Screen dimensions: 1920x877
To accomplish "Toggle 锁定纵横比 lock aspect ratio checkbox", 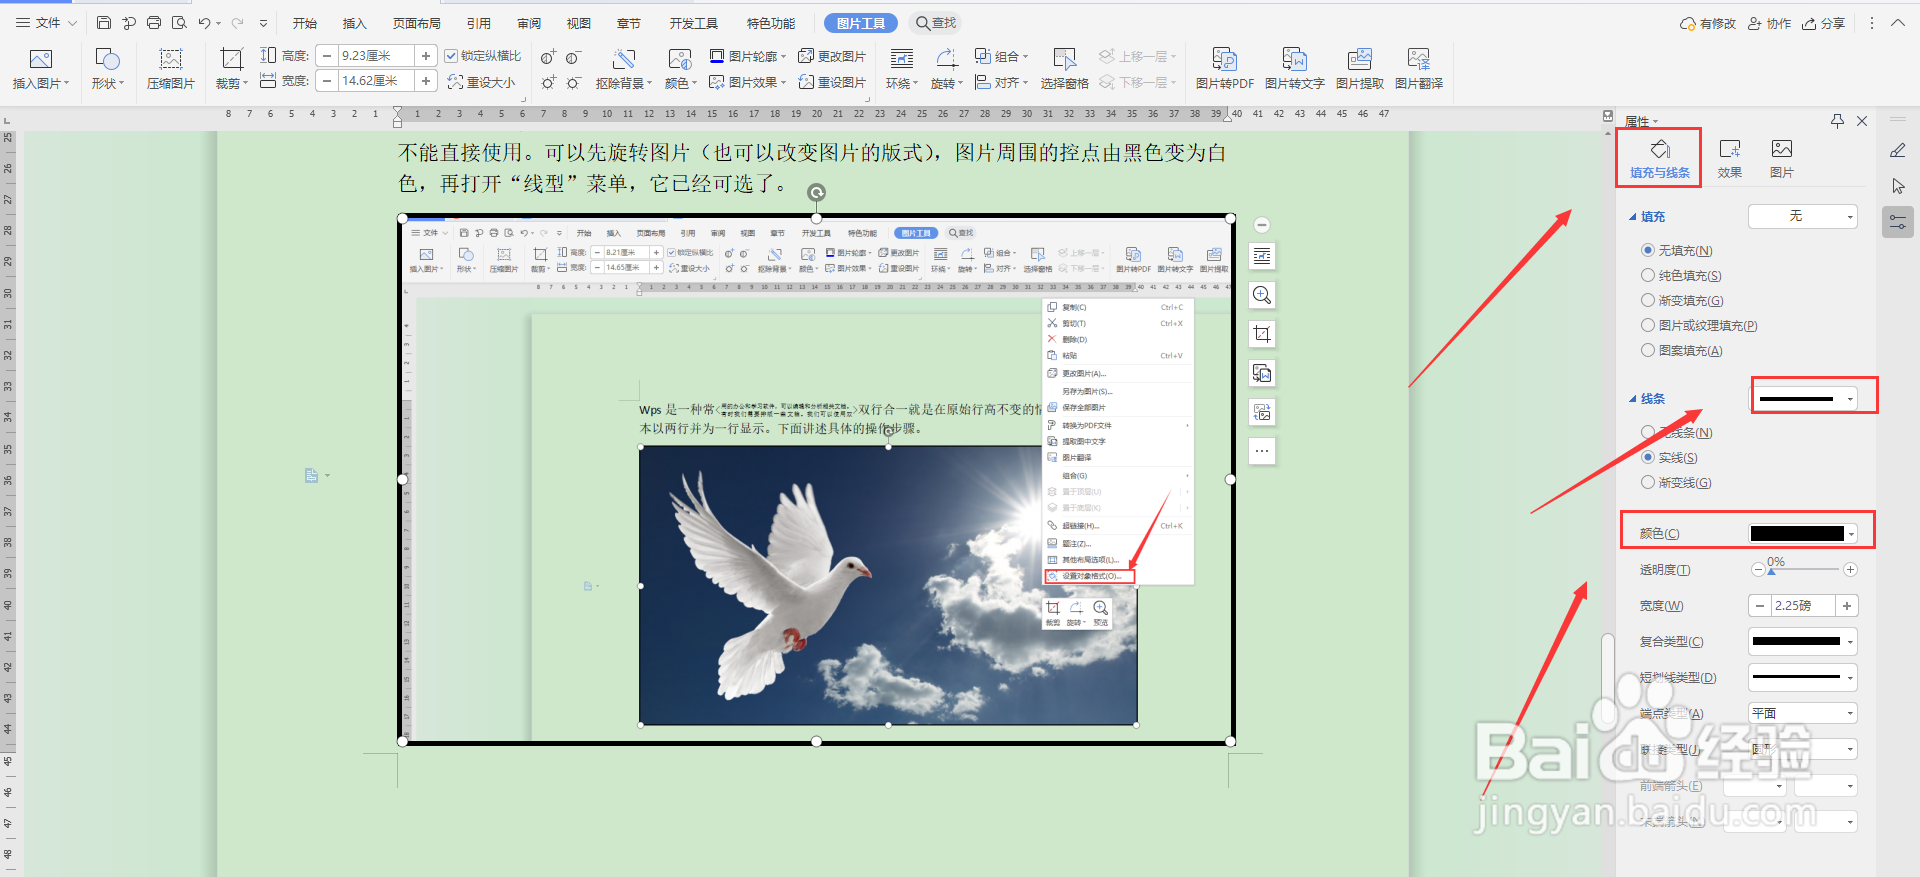I will click(451, 57).
